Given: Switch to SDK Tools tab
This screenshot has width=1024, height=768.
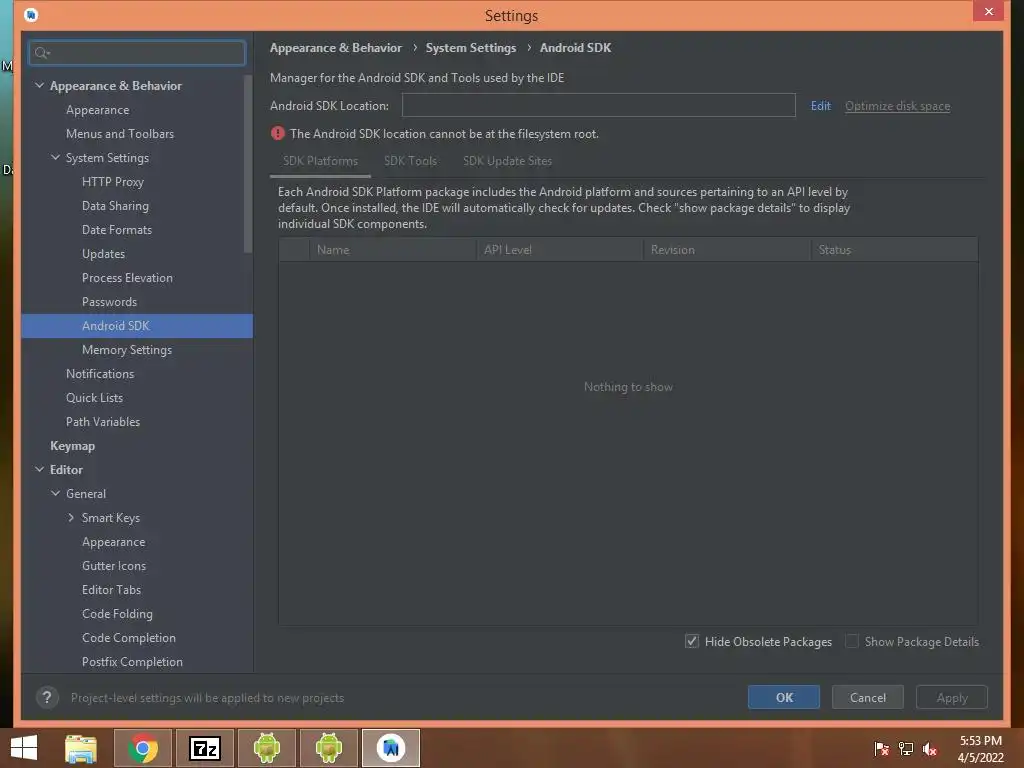Looking at the screenshot, I should coord(410,161).
